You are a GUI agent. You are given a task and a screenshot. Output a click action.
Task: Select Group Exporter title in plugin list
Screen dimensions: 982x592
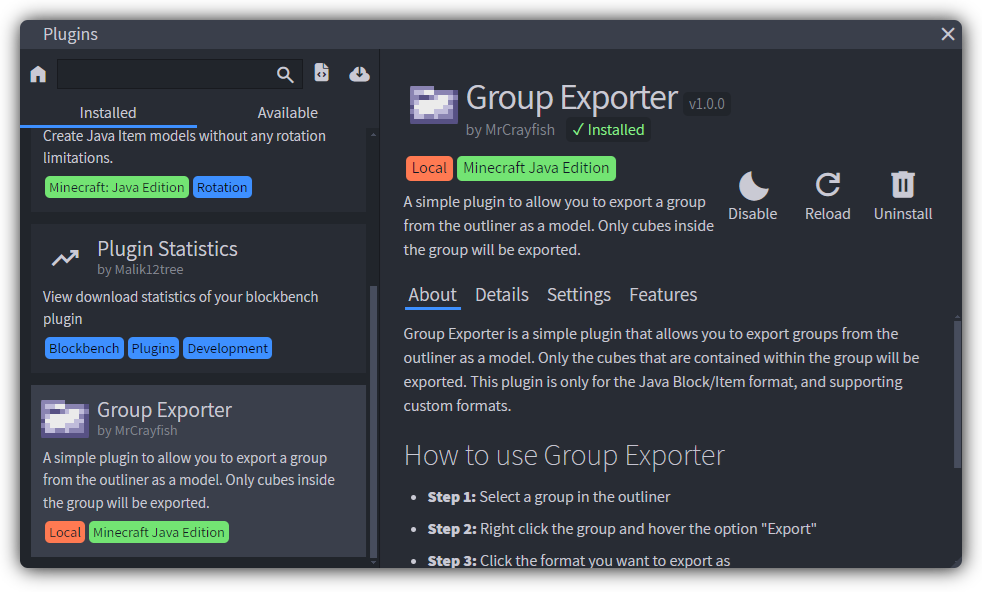point(165,410)
